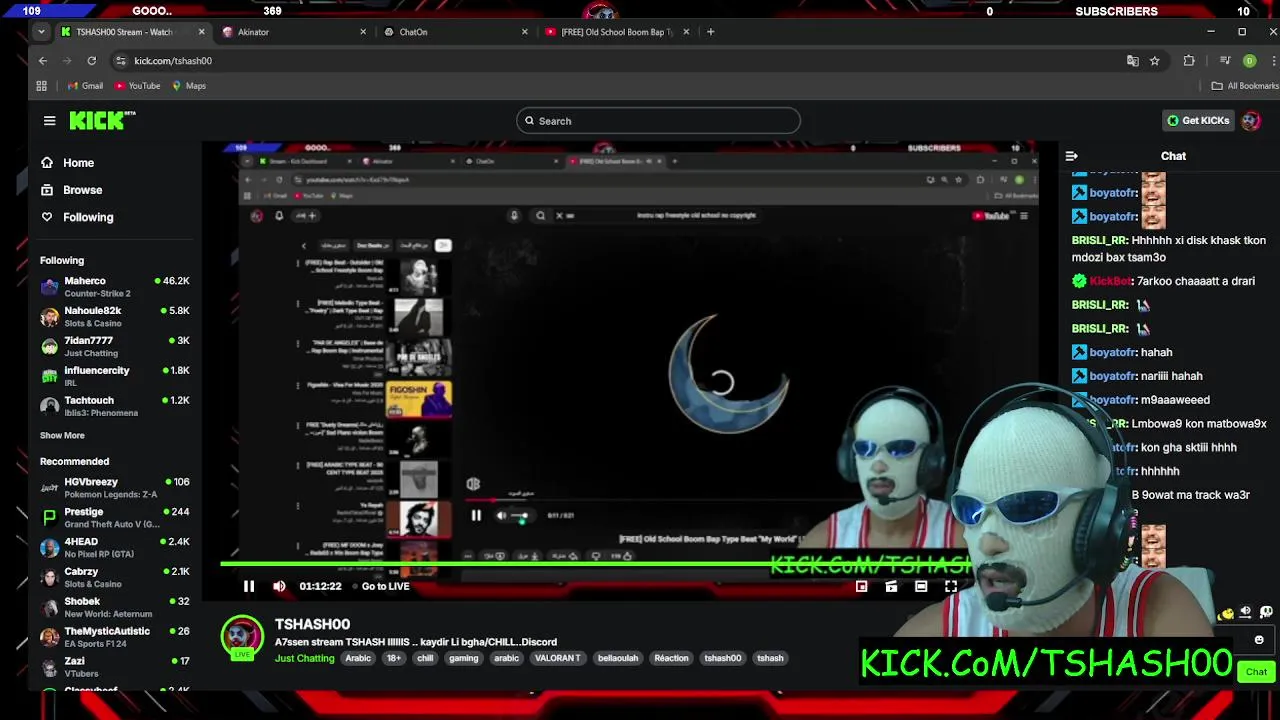The height and width of the screenshot is (720, 1280).
Task: Open 7idan7777 channel
Action: [115, 347]
